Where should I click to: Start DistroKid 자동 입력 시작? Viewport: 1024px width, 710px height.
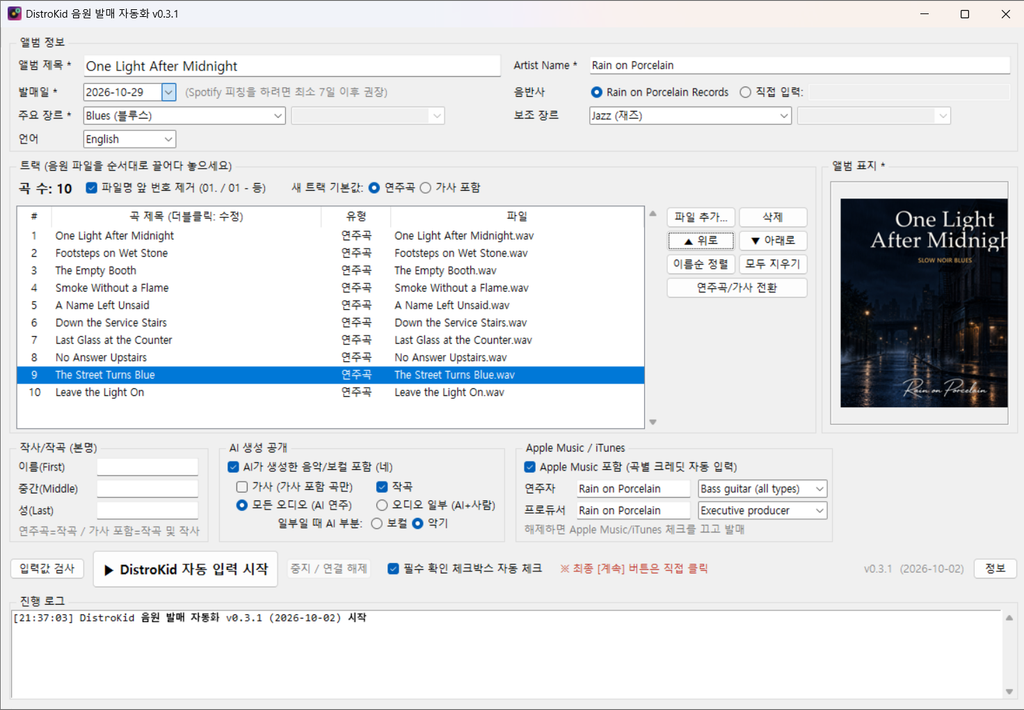tap(185, 570)
